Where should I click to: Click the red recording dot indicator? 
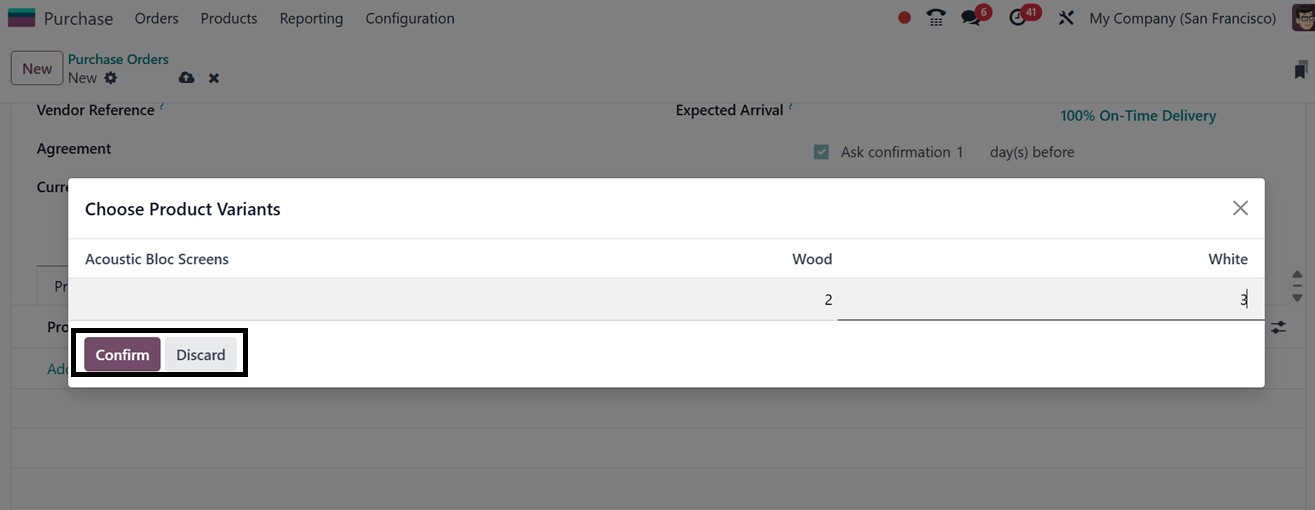click(x=904, y=18)
